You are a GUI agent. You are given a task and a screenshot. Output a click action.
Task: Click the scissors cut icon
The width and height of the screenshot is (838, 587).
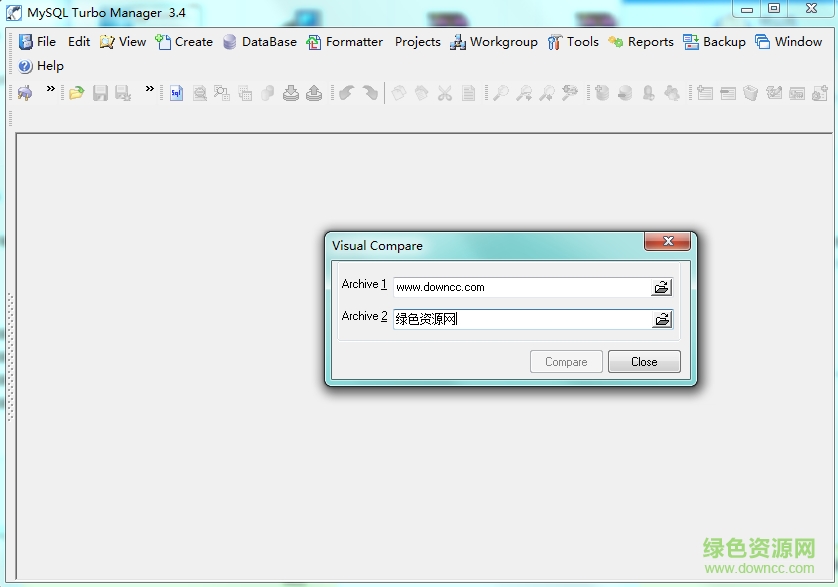tap(445, 93)
